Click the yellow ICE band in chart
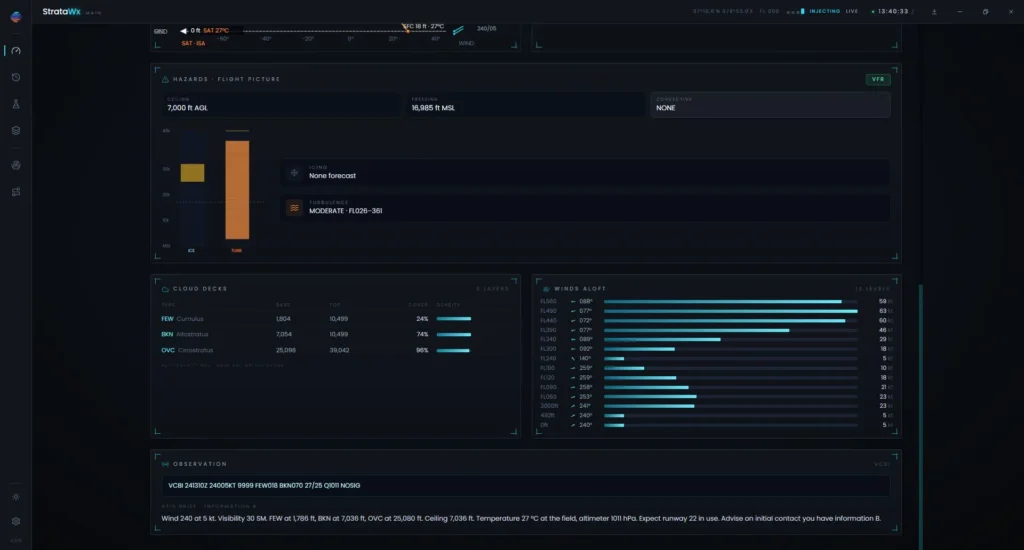 tap(192, 172)
